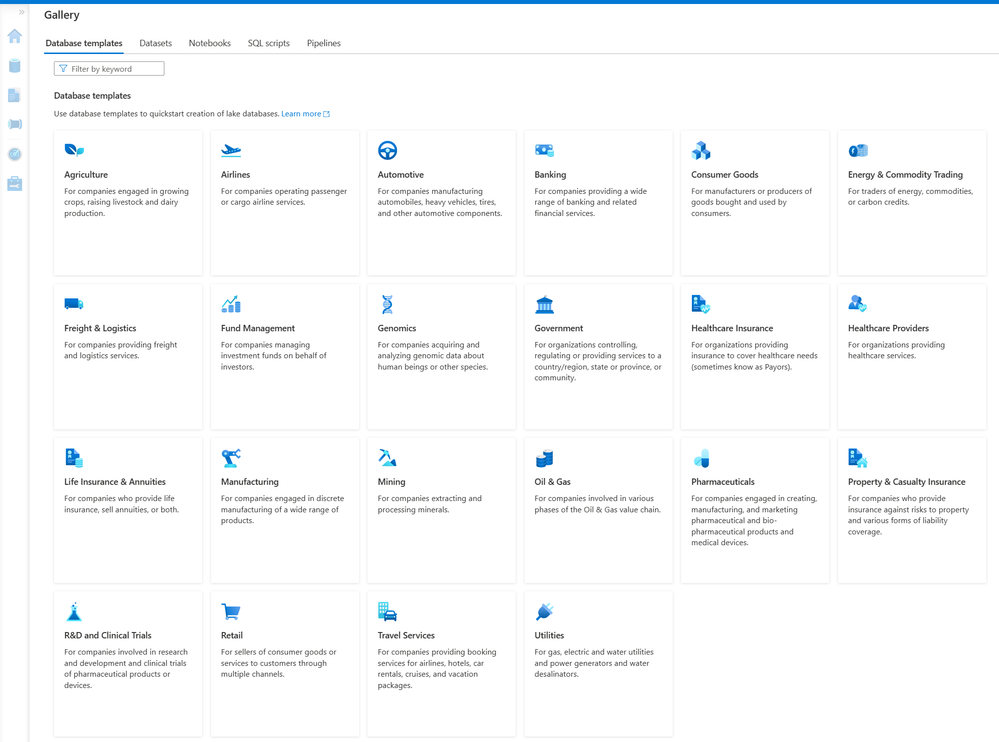Screen dimensions: 999x742
Task: Open the Develop hub document icon
Action: [15, 96]
